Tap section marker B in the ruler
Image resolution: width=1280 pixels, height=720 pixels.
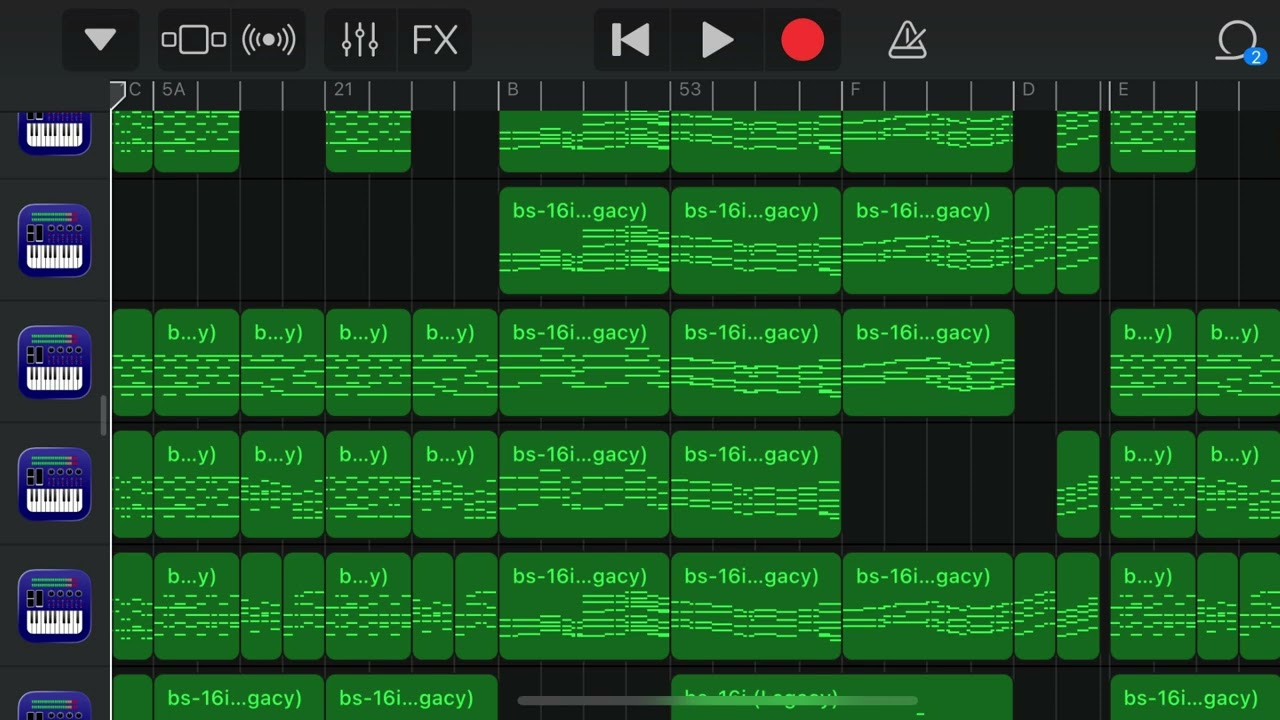coord(512,90)
